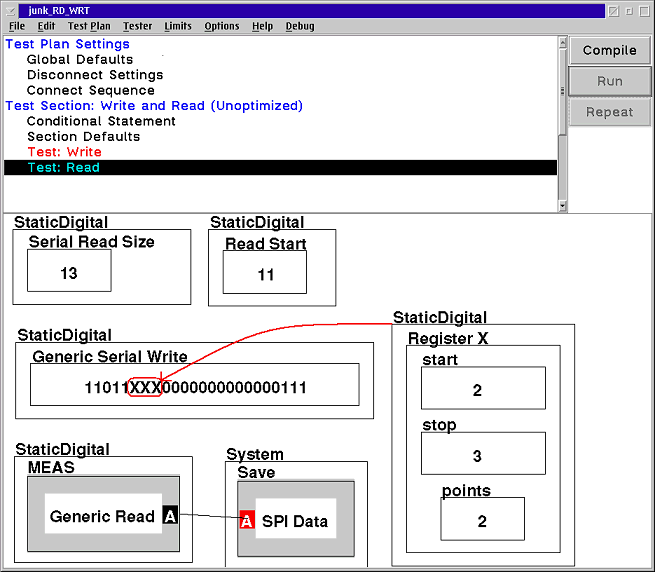655x572 pixels.
Task: Click Register X start value field
Action: point(483,388)
